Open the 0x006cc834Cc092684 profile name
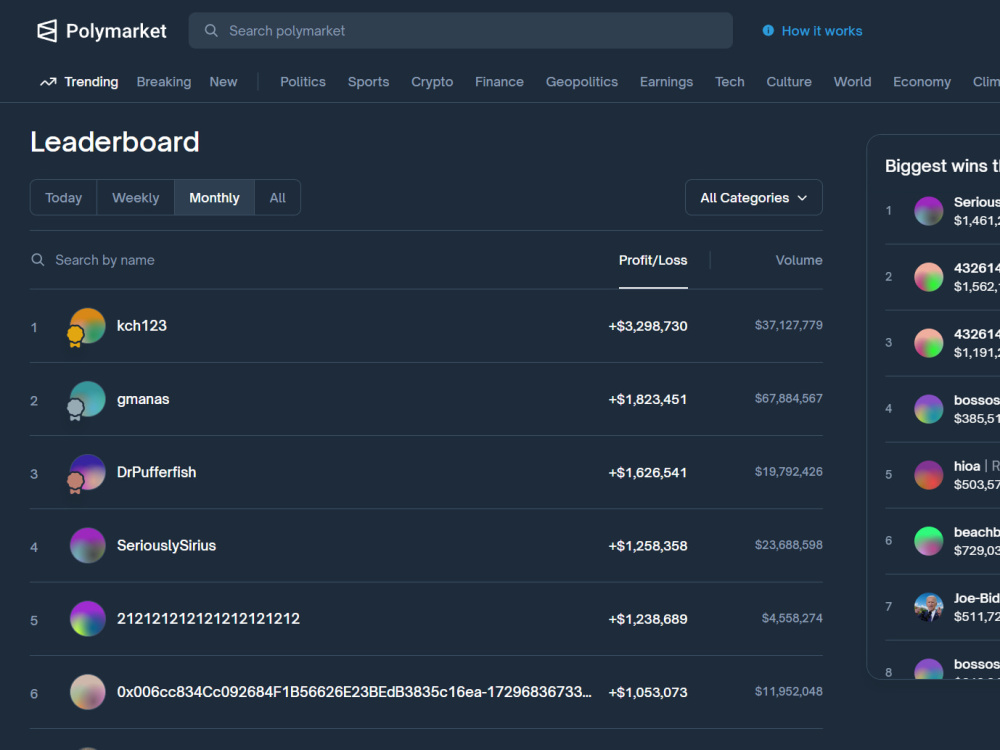 (x=354, y=692)
